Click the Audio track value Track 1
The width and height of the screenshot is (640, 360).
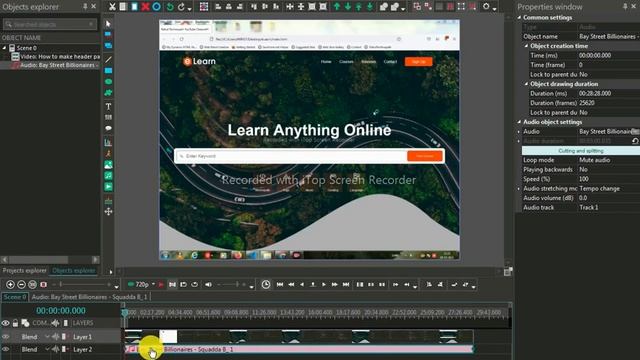[589, 207]
